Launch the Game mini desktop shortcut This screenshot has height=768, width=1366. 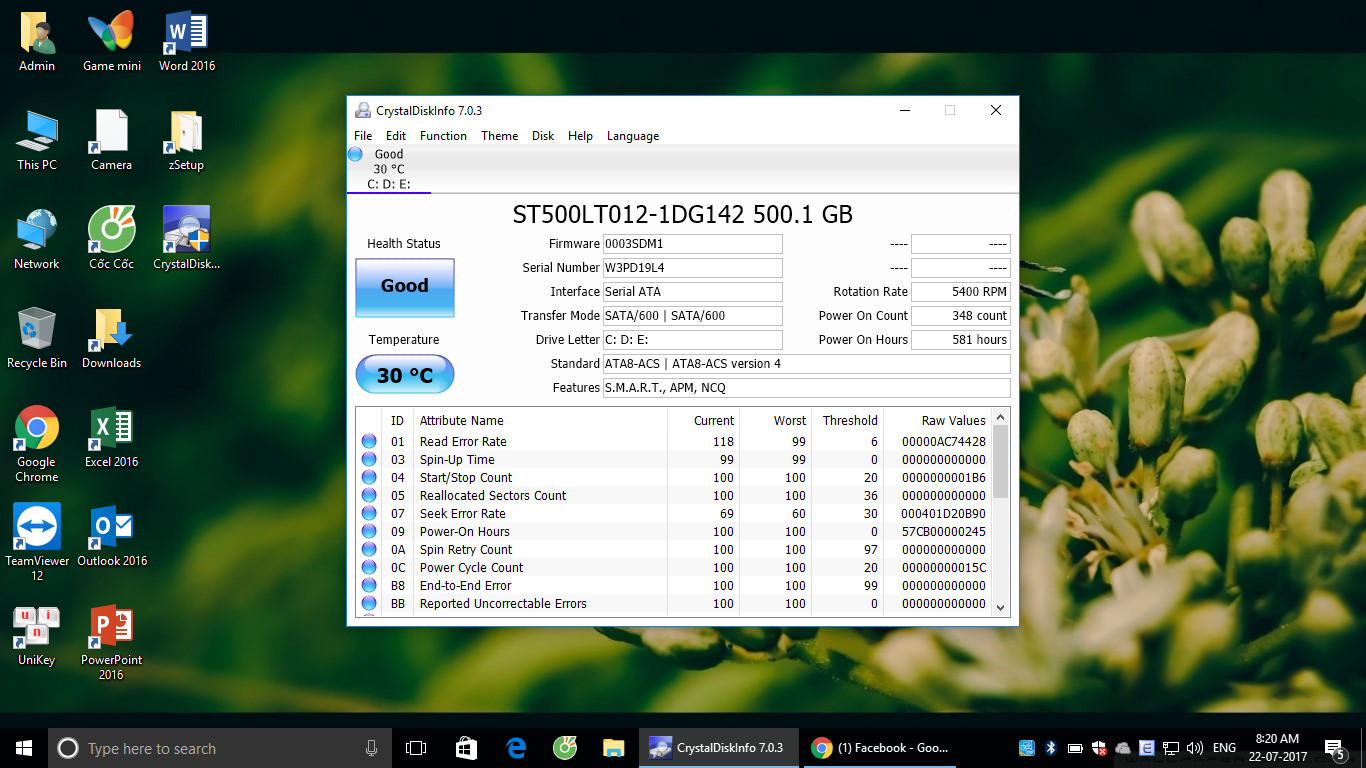[x=111, y=42]
